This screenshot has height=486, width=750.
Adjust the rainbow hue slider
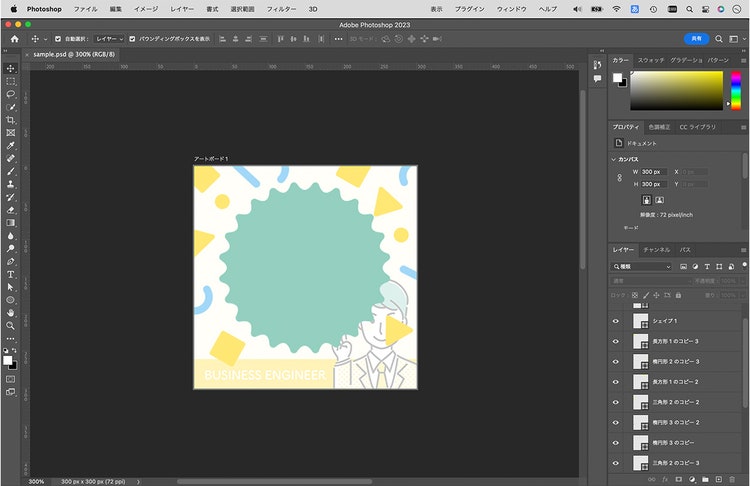(736, 90)
